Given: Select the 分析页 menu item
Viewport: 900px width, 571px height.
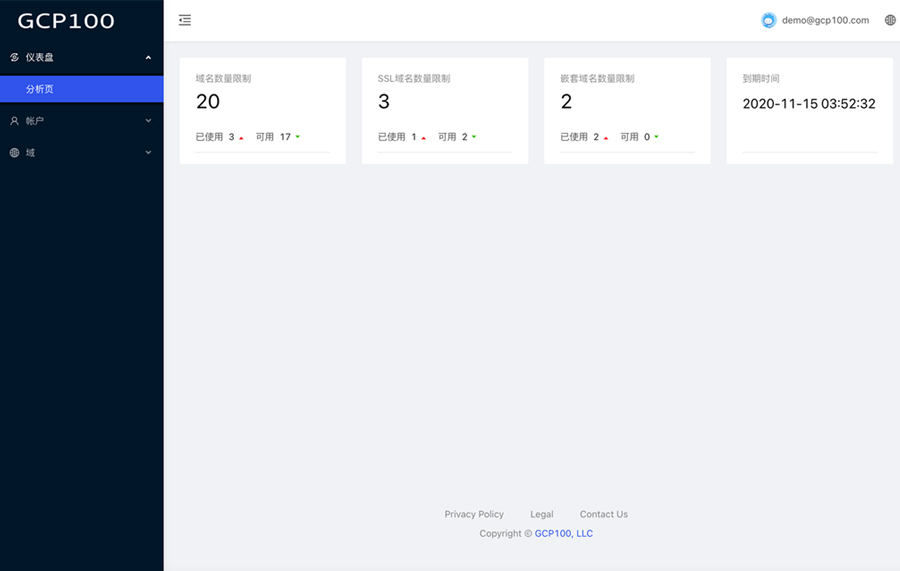Looking at the screenshot, I should coord(40,89).
